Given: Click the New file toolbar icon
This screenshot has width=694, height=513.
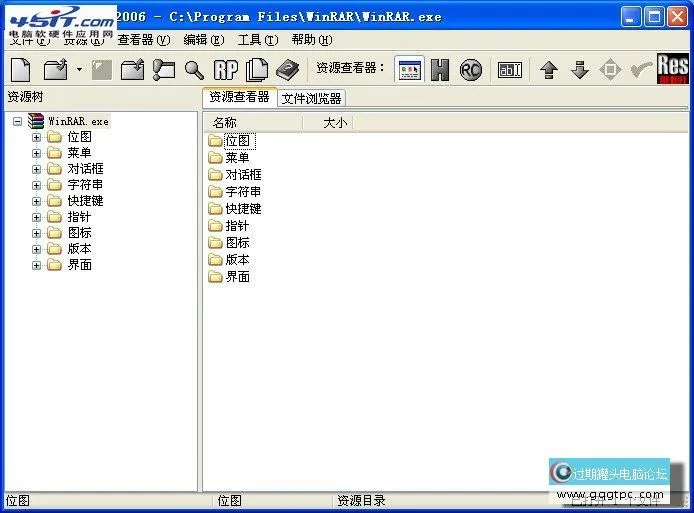Looking at the screenshot, I should 21,69.
